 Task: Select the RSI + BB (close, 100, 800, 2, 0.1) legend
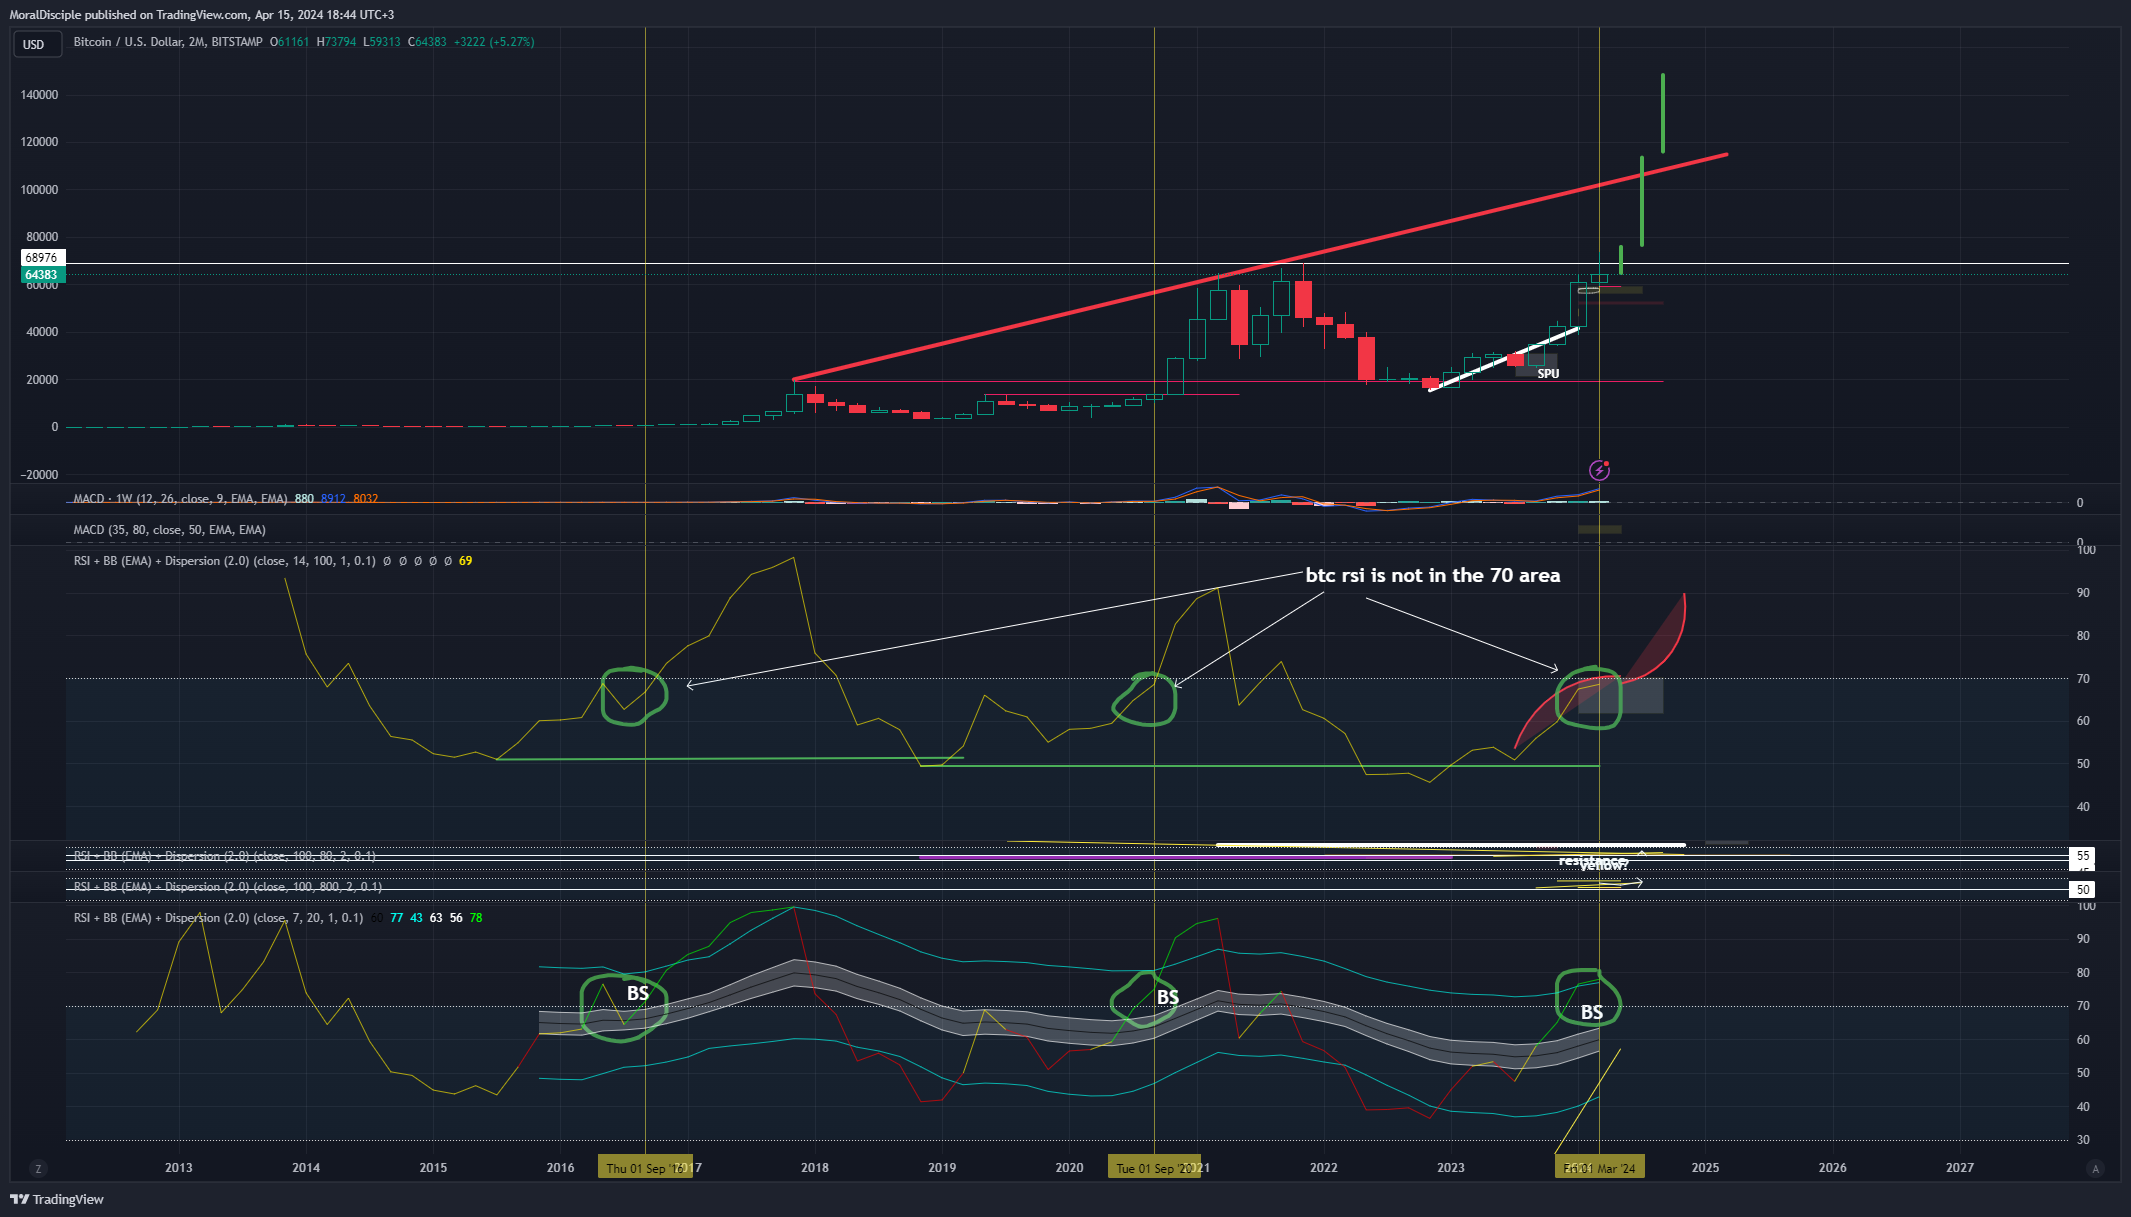pyautogui.click(x=227, y=887)
